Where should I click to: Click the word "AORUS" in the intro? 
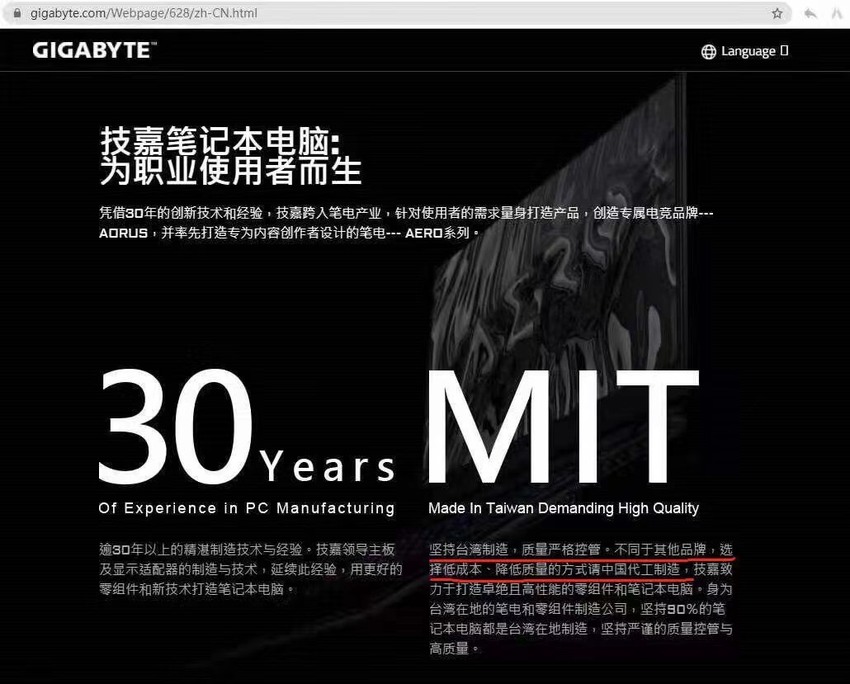(124, 233)
